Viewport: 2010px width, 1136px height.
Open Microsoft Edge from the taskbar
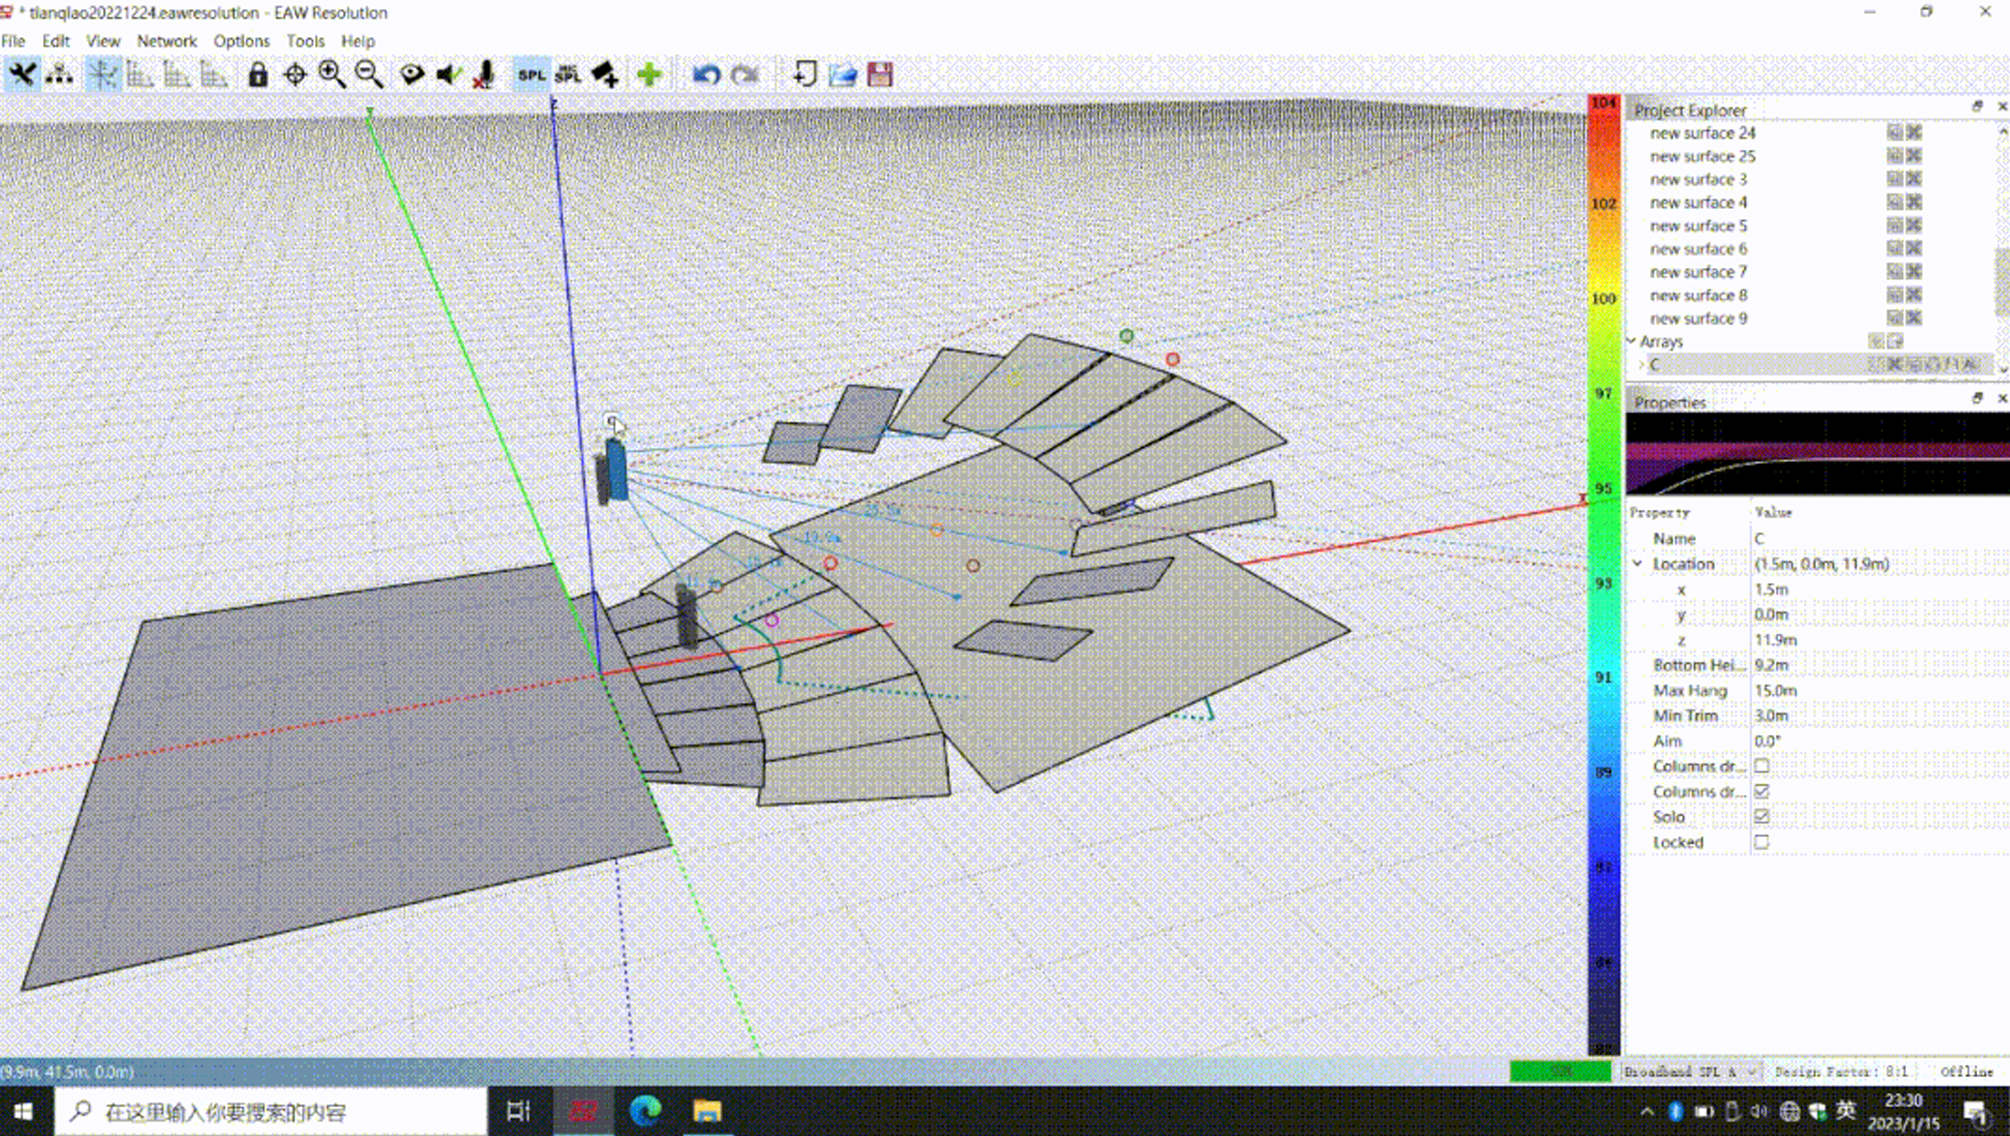pos(646,1111)
